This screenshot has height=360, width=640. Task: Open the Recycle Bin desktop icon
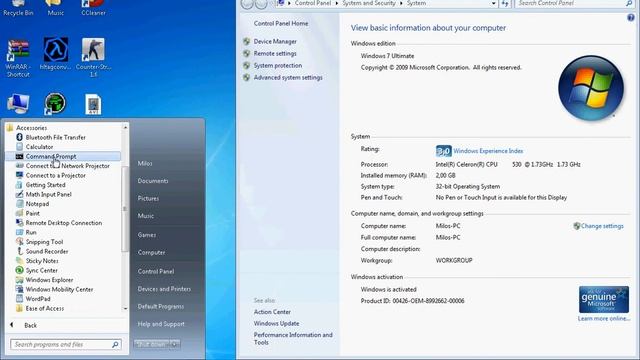point(18,7)
